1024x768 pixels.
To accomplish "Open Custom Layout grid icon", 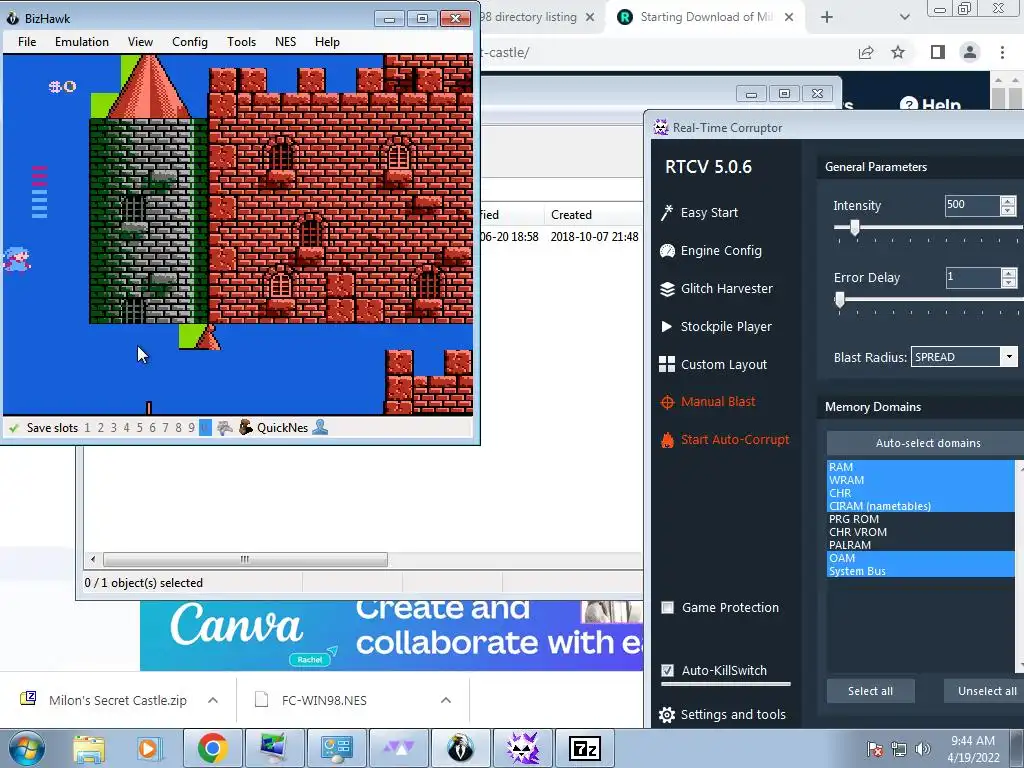I will [667, 364].
